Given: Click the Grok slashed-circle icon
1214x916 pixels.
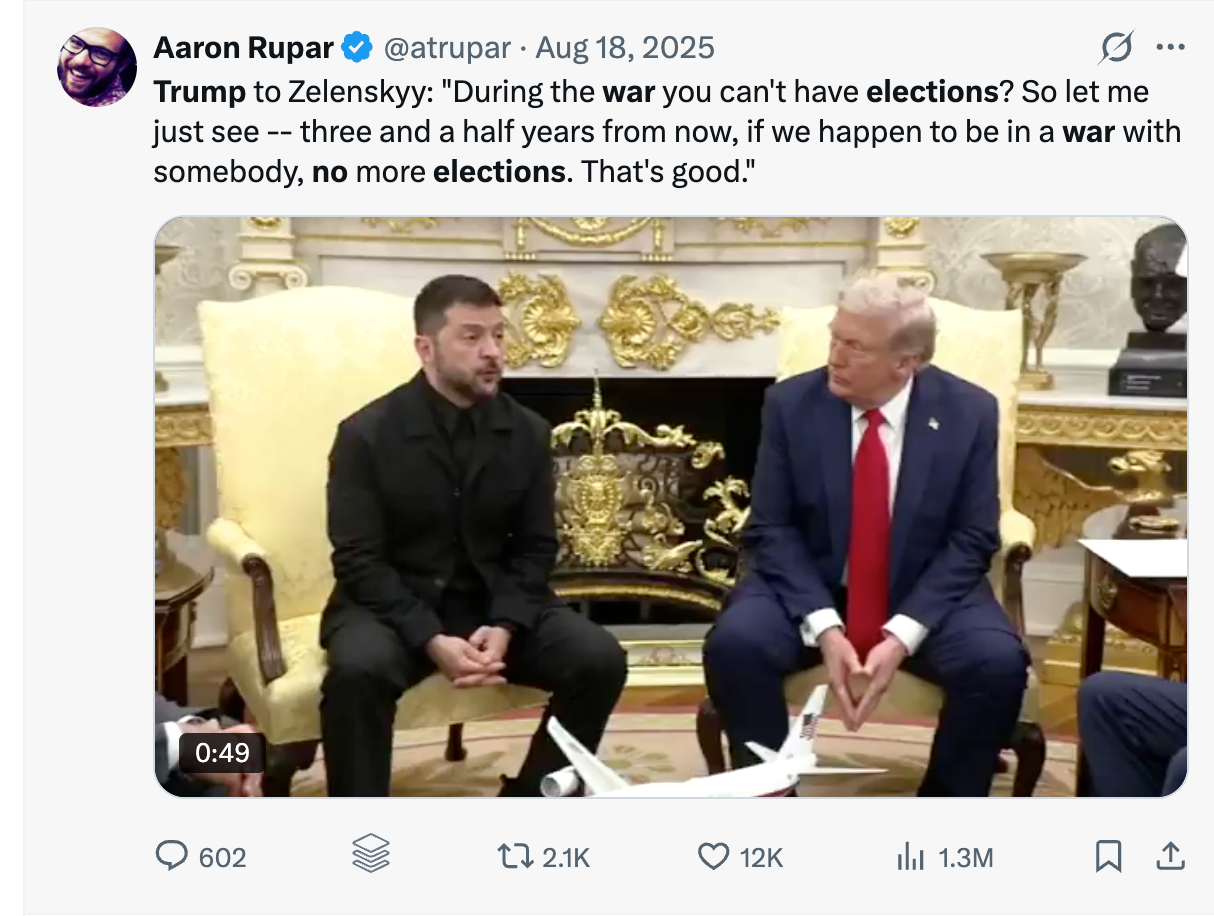Looking at the screenshot, I should pos(1116,47).
